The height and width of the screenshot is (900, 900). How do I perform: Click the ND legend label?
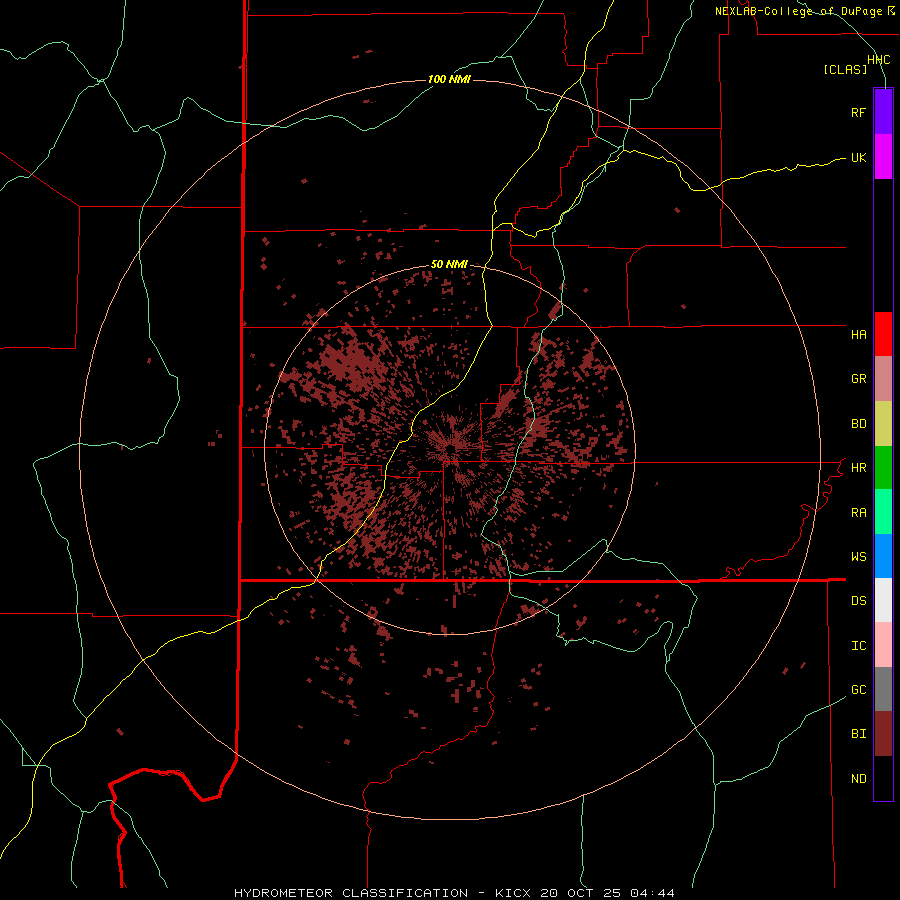[x=858, y=779]
